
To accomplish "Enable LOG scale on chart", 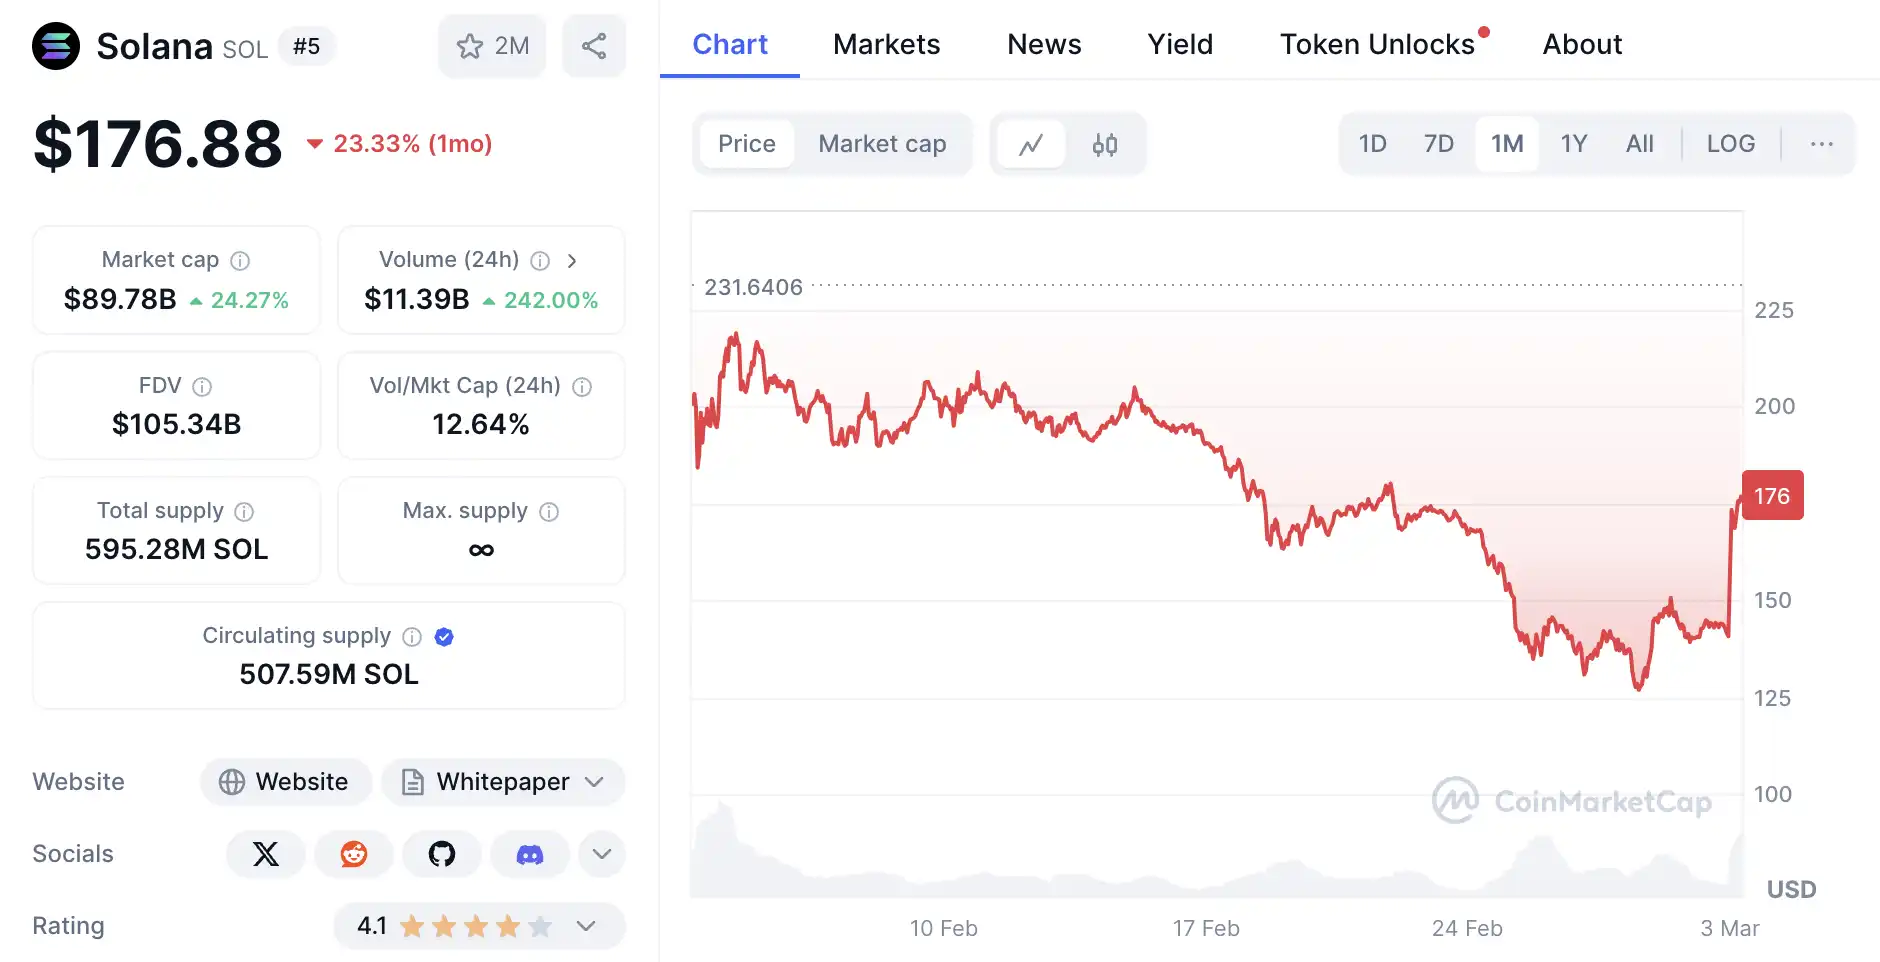I will pos(1730,144).
